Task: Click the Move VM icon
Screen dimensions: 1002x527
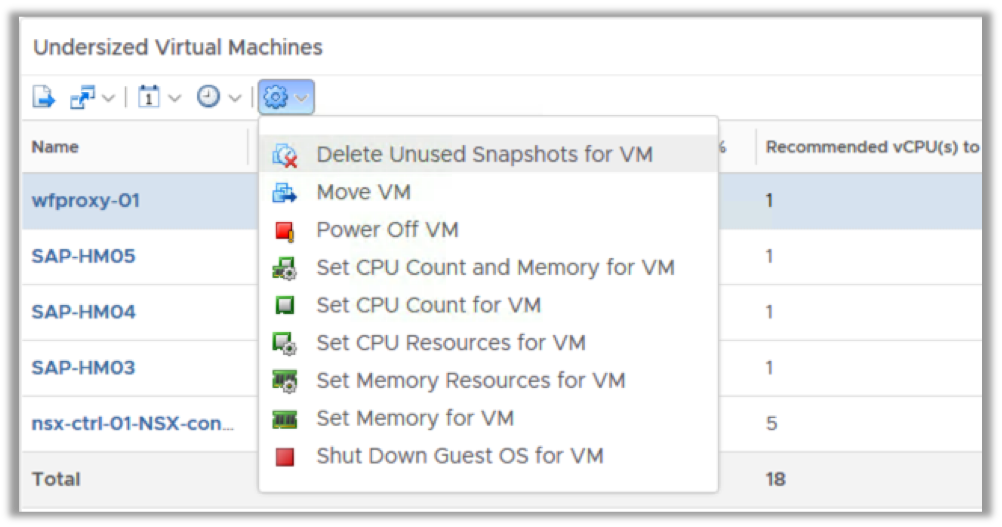Action: click(x=285, y=193)
